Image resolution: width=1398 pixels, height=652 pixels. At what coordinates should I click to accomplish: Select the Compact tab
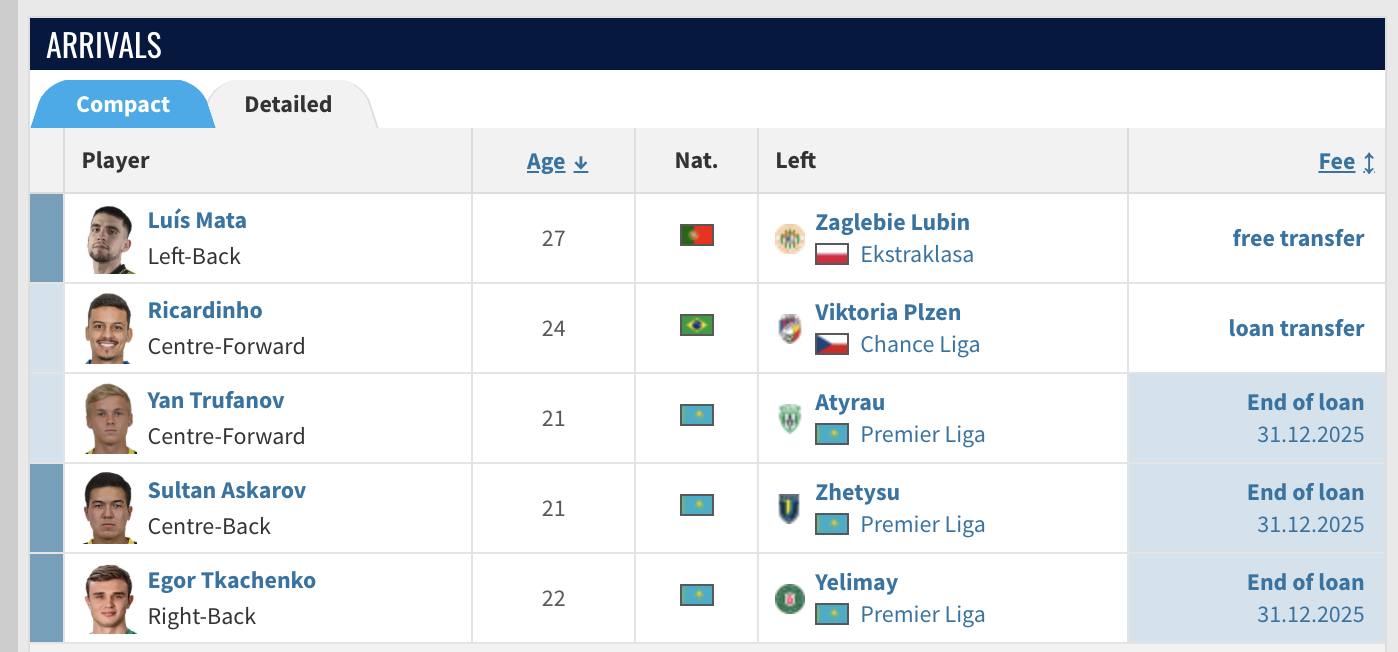click(x=123, y=104)
